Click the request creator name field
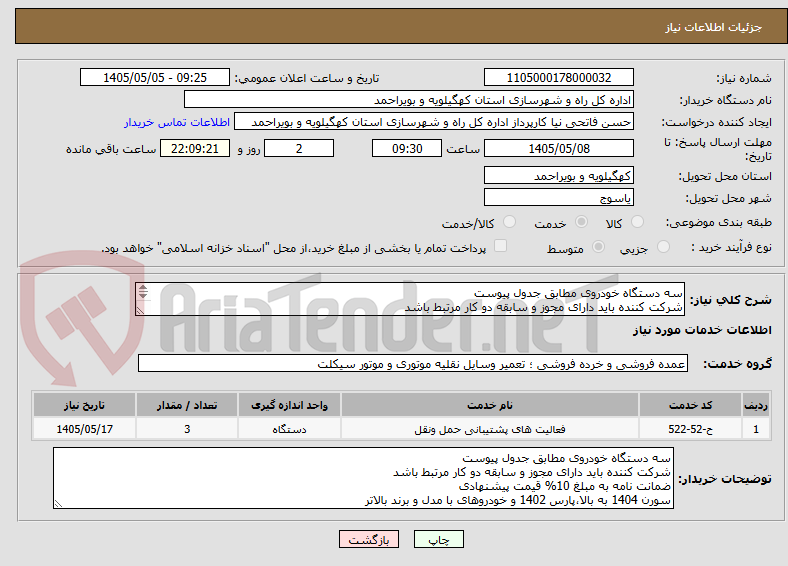The image size is (788, 566). [434, 122]
